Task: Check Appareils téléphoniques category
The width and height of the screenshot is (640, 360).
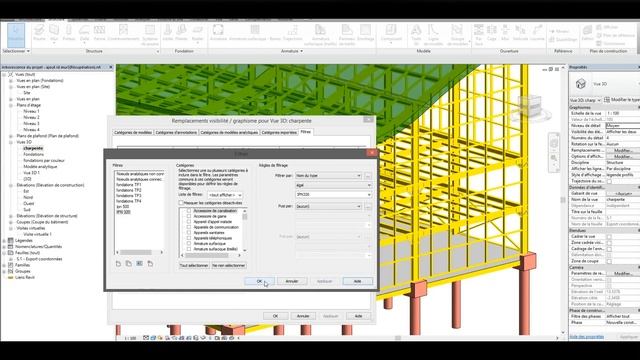Action: 189,238
